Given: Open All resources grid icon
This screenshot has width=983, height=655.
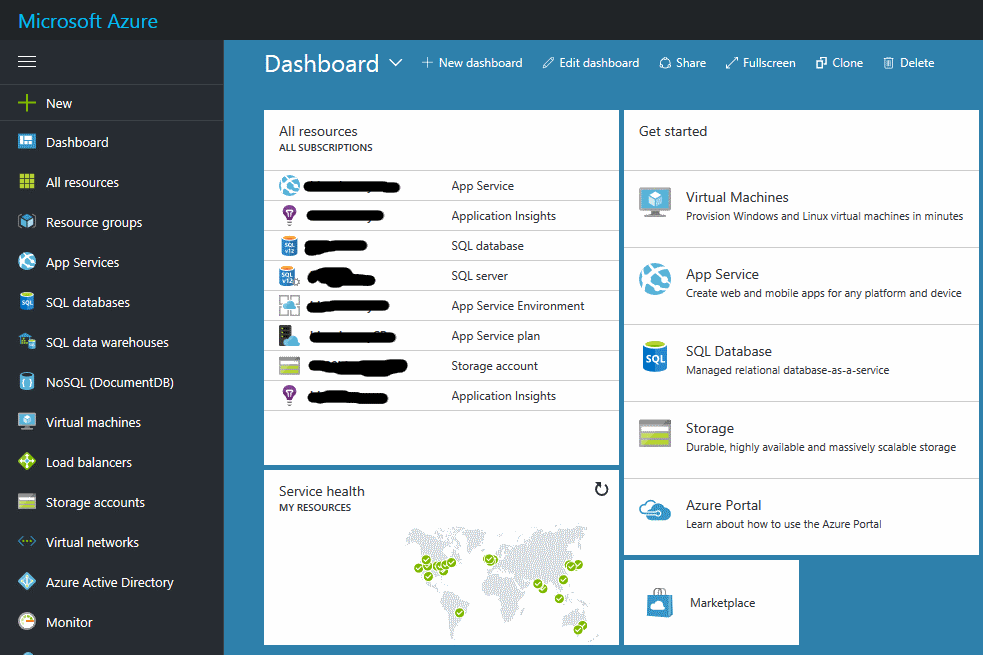Looking at the screenshot, I should tap(27, 182).
